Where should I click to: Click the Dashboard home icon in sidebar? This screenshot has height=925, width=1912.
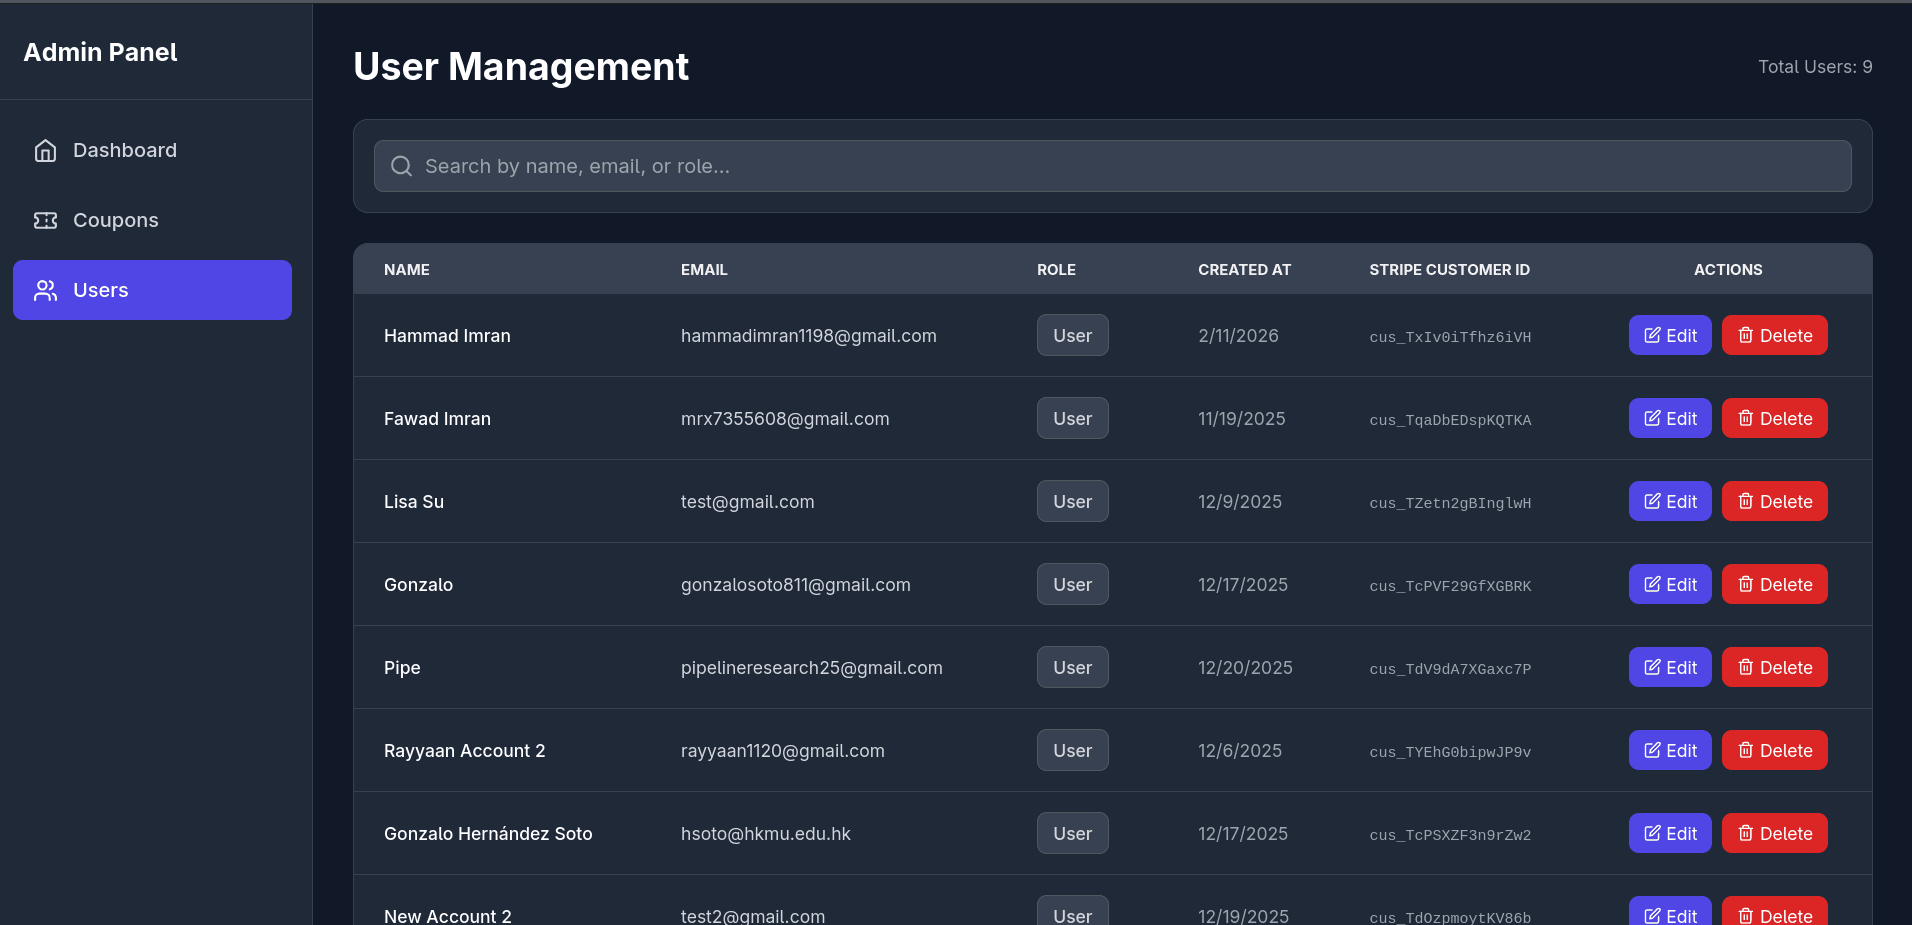click(x=45, y=150)
